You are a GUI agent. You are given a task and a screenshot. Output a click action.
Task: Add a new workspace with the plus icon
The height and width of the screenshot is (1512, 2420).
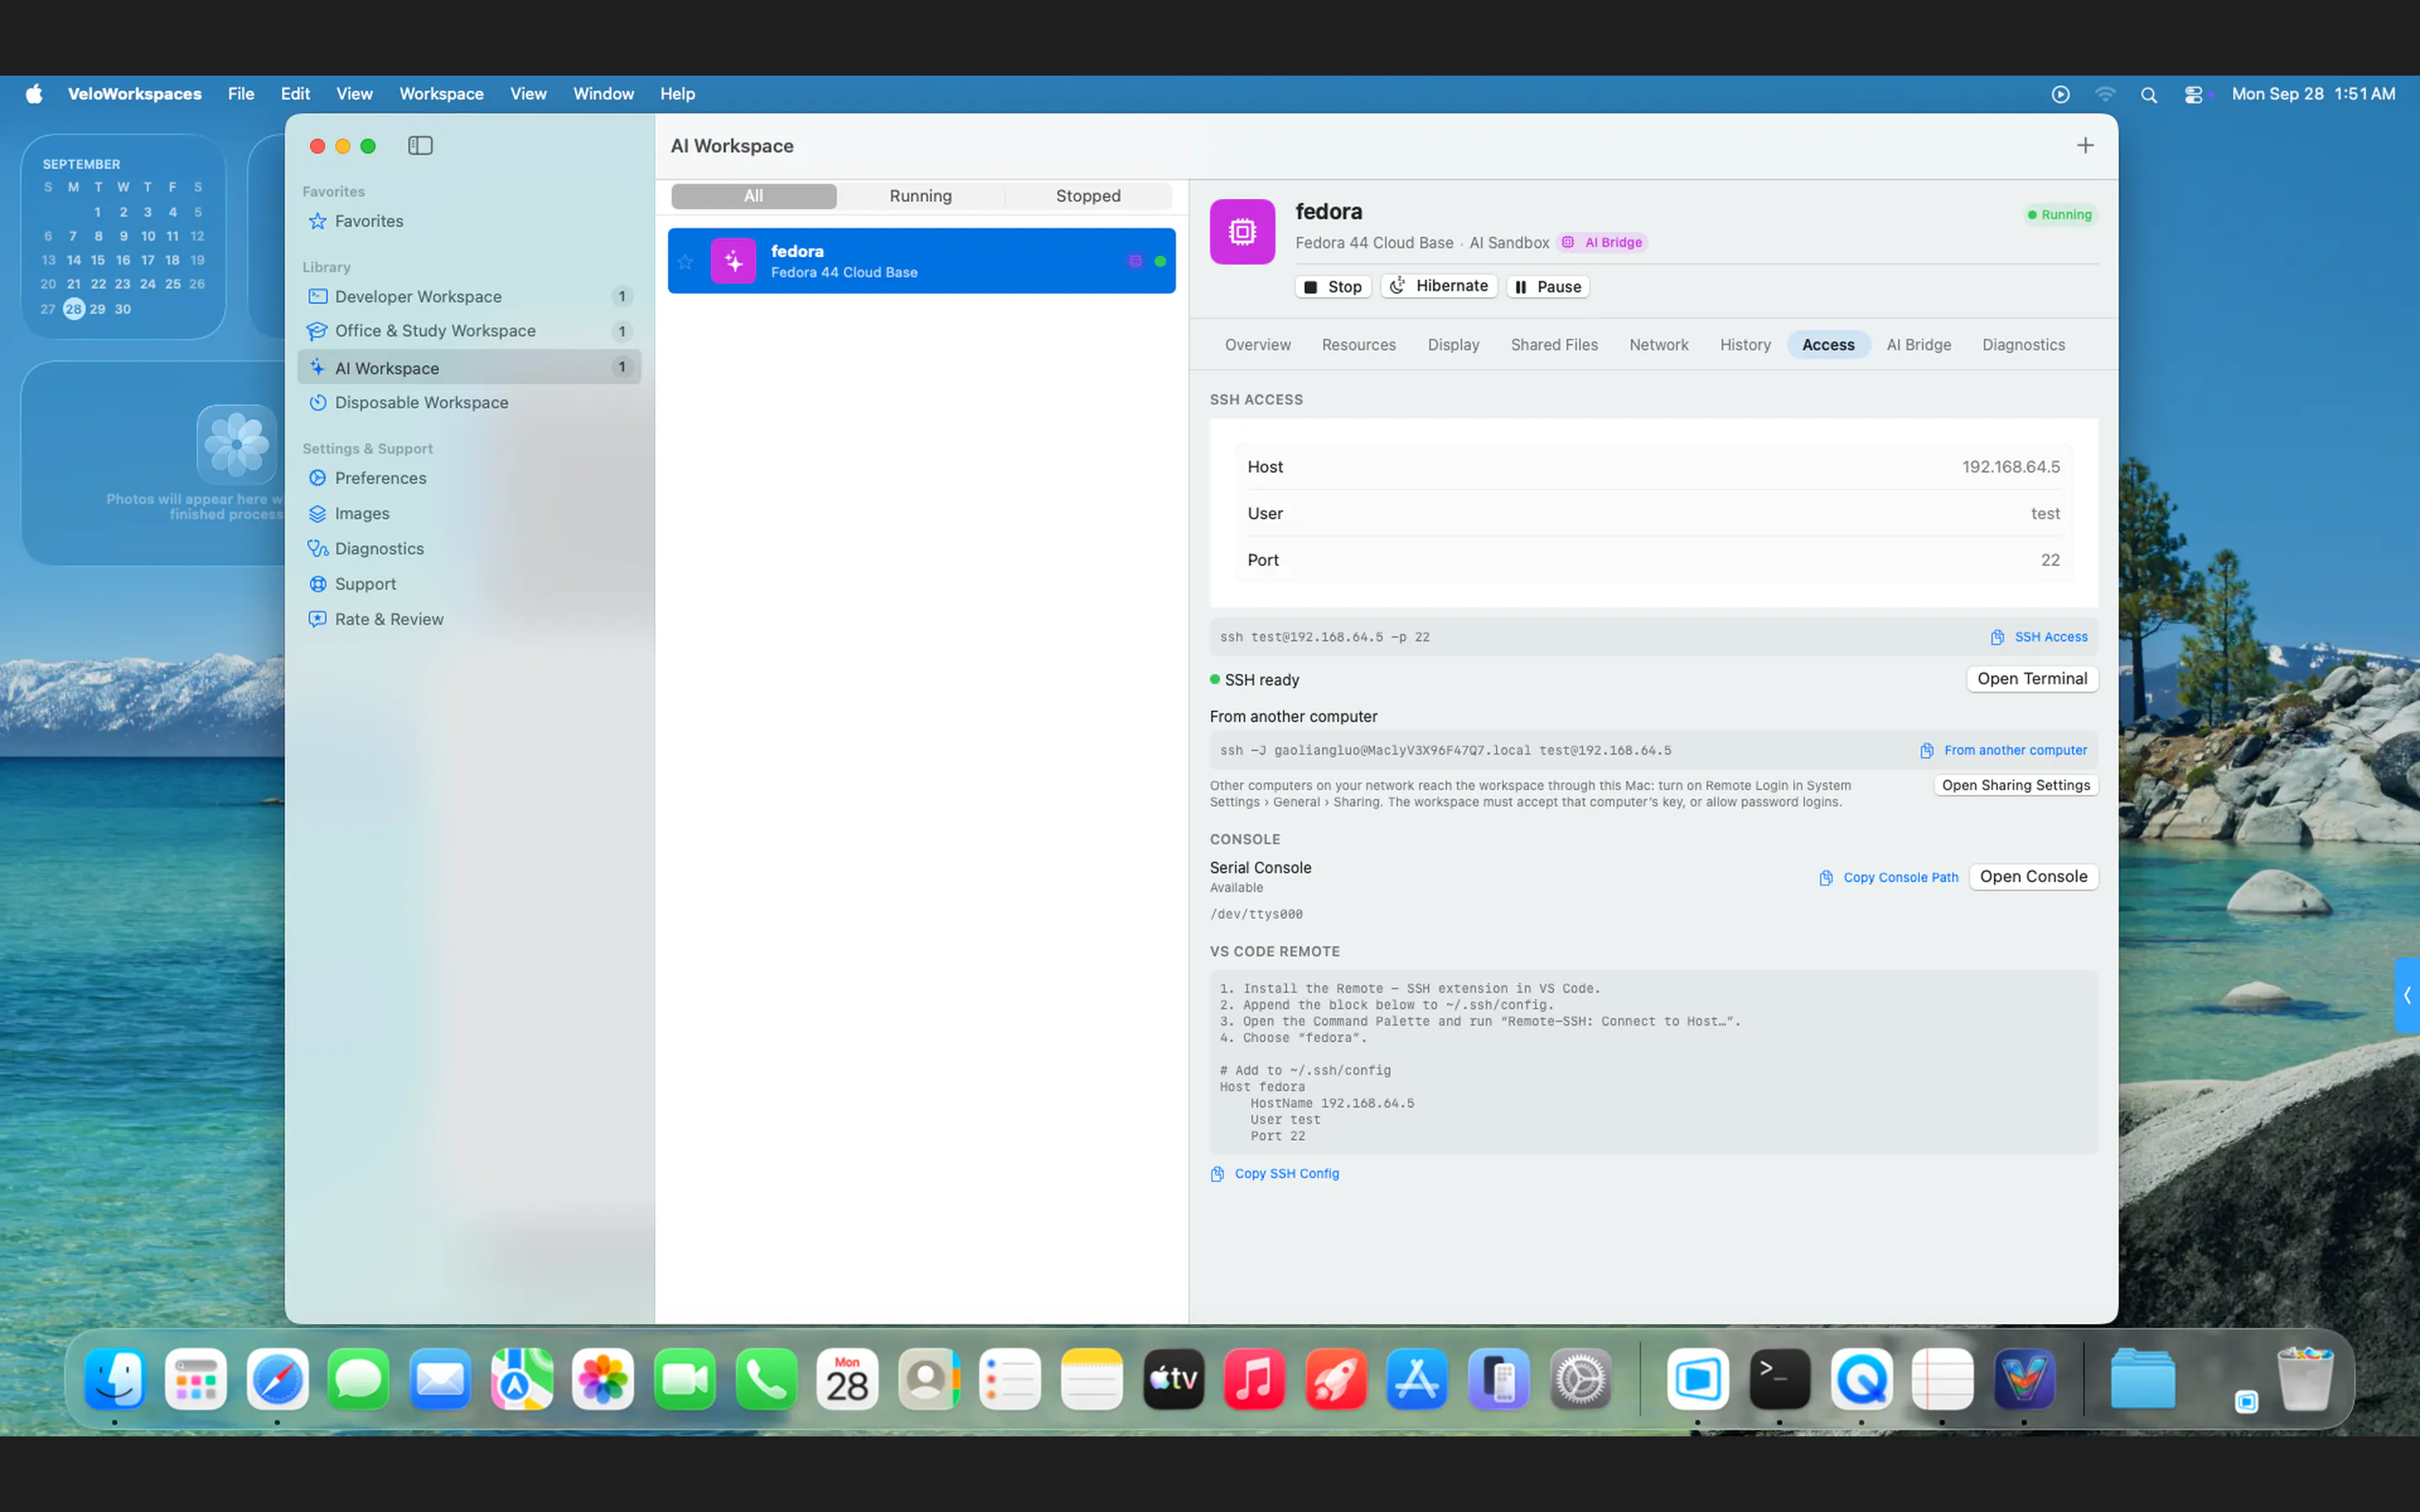[2085, 146]
